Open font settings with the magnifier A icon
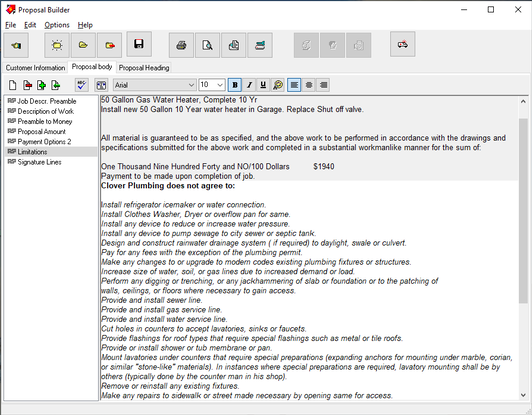This screenshot has width=532, height=415. (278, 85)
